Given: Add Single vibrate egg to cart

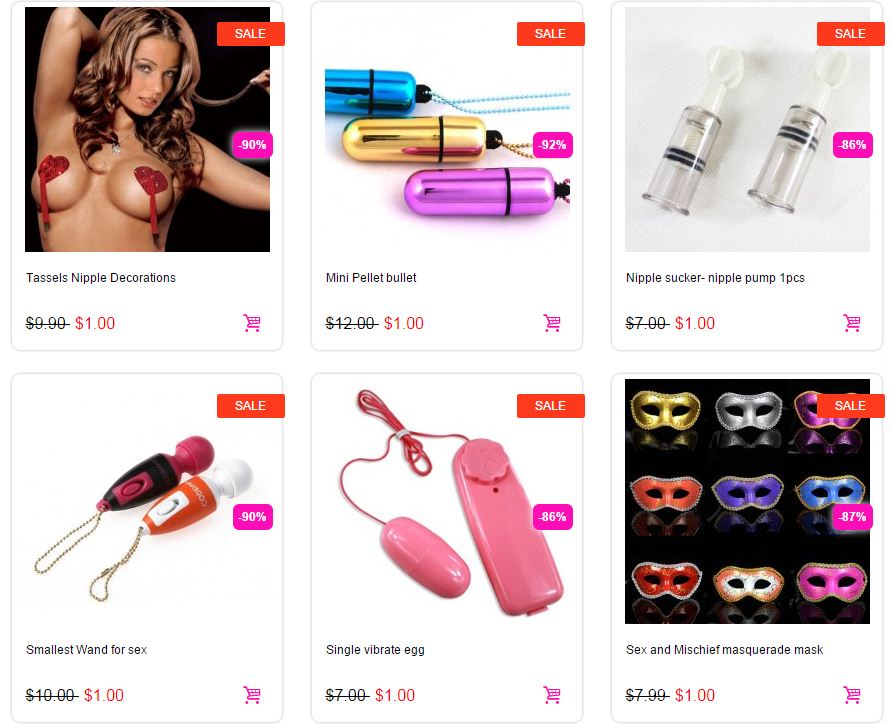Looking at the screenshot, I should (x=552, y=695).
